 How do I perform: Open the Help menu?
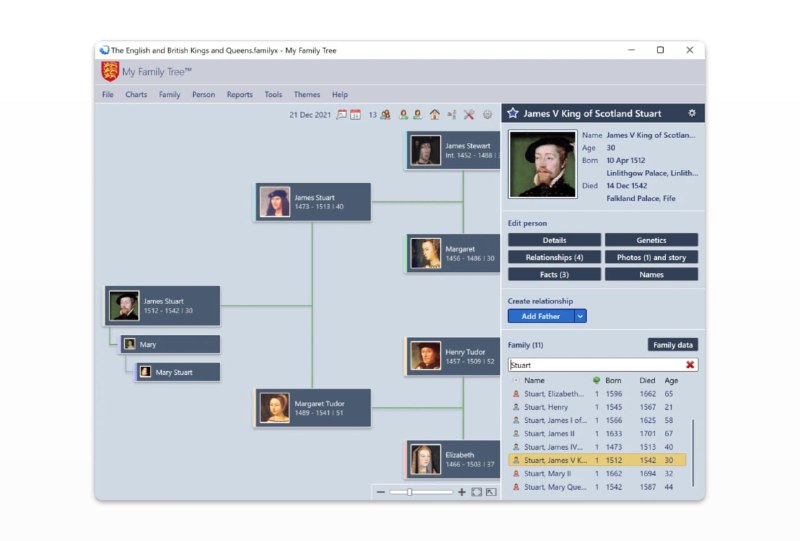(x=340, y=94)
